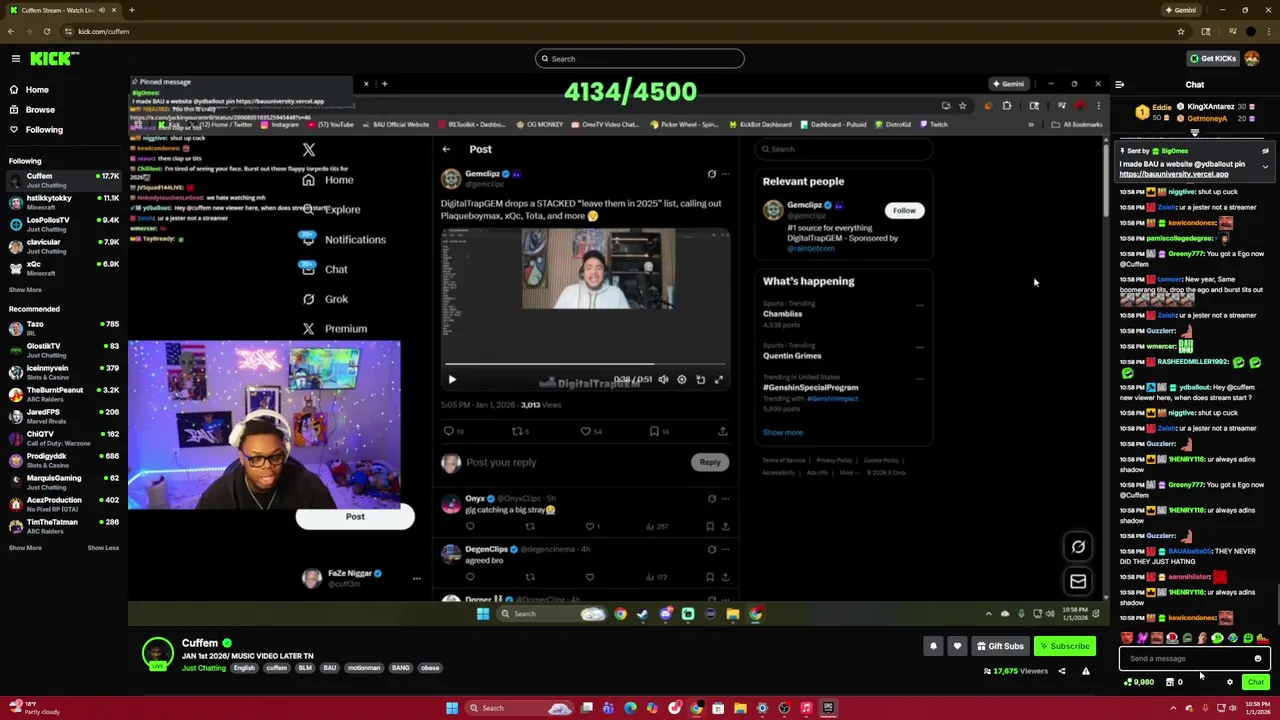Go to Home in Kick sidebar
The image size is (1280, 720).
tap(37, 90)
